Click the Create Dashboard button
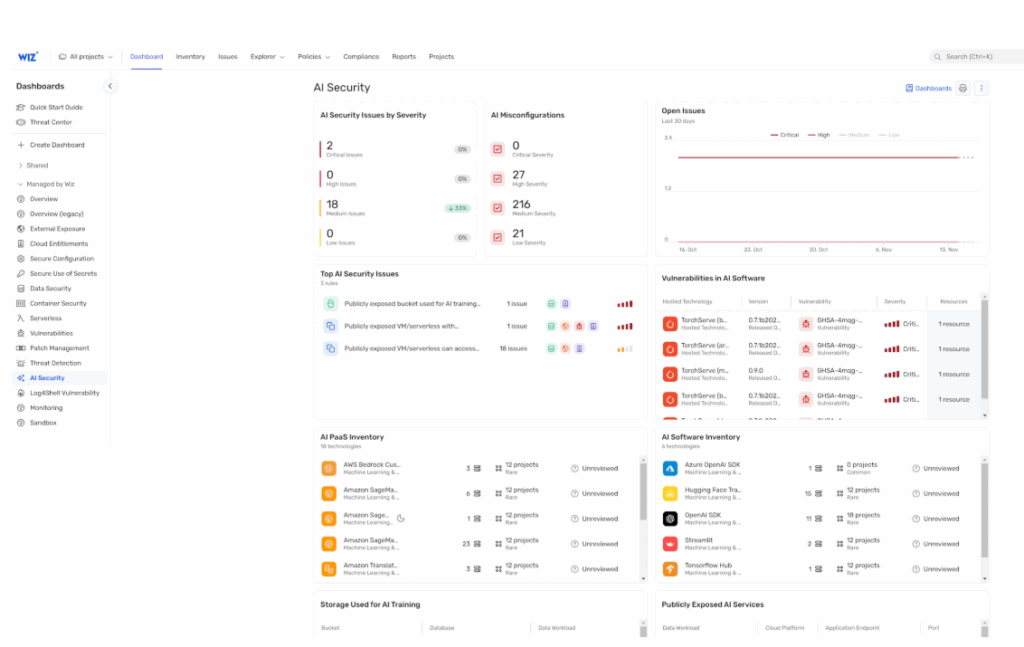The height and width of the screenshot is (647, 1024). (x=56, y=145)
